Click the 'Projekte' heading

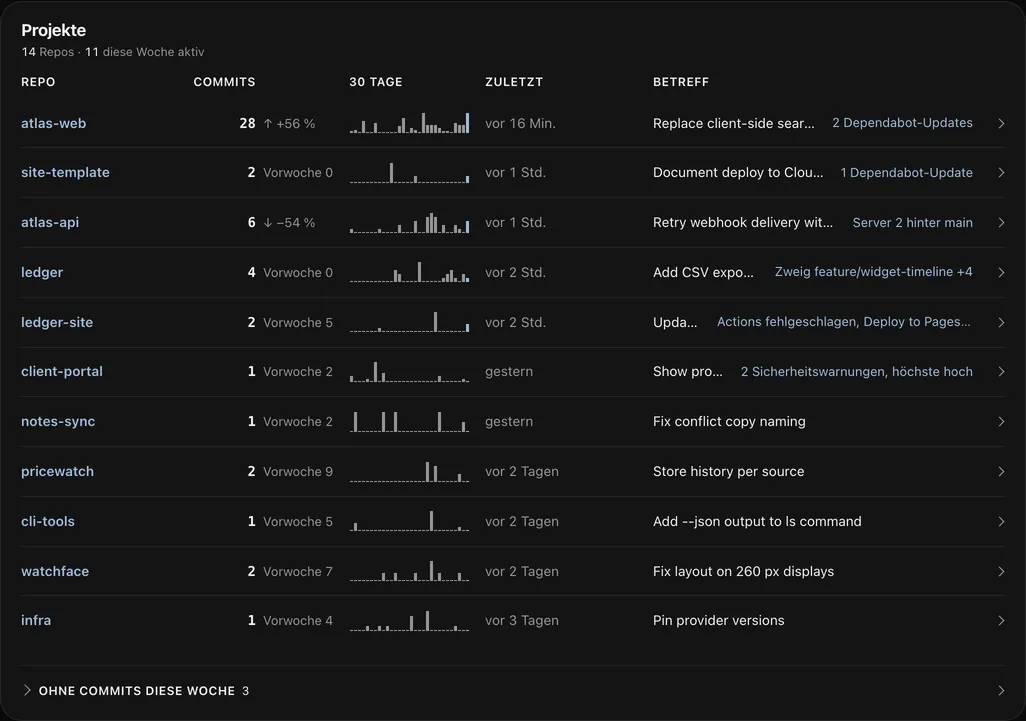point(54,30)
